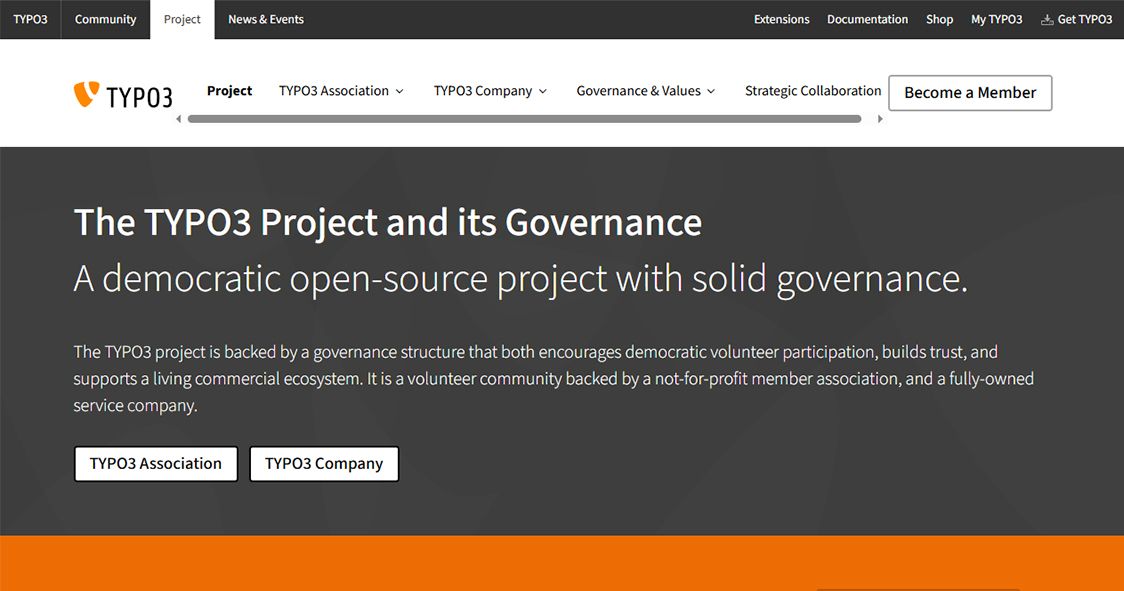
Task: Select the Project tab in the top bar
Action: [181, 19]
